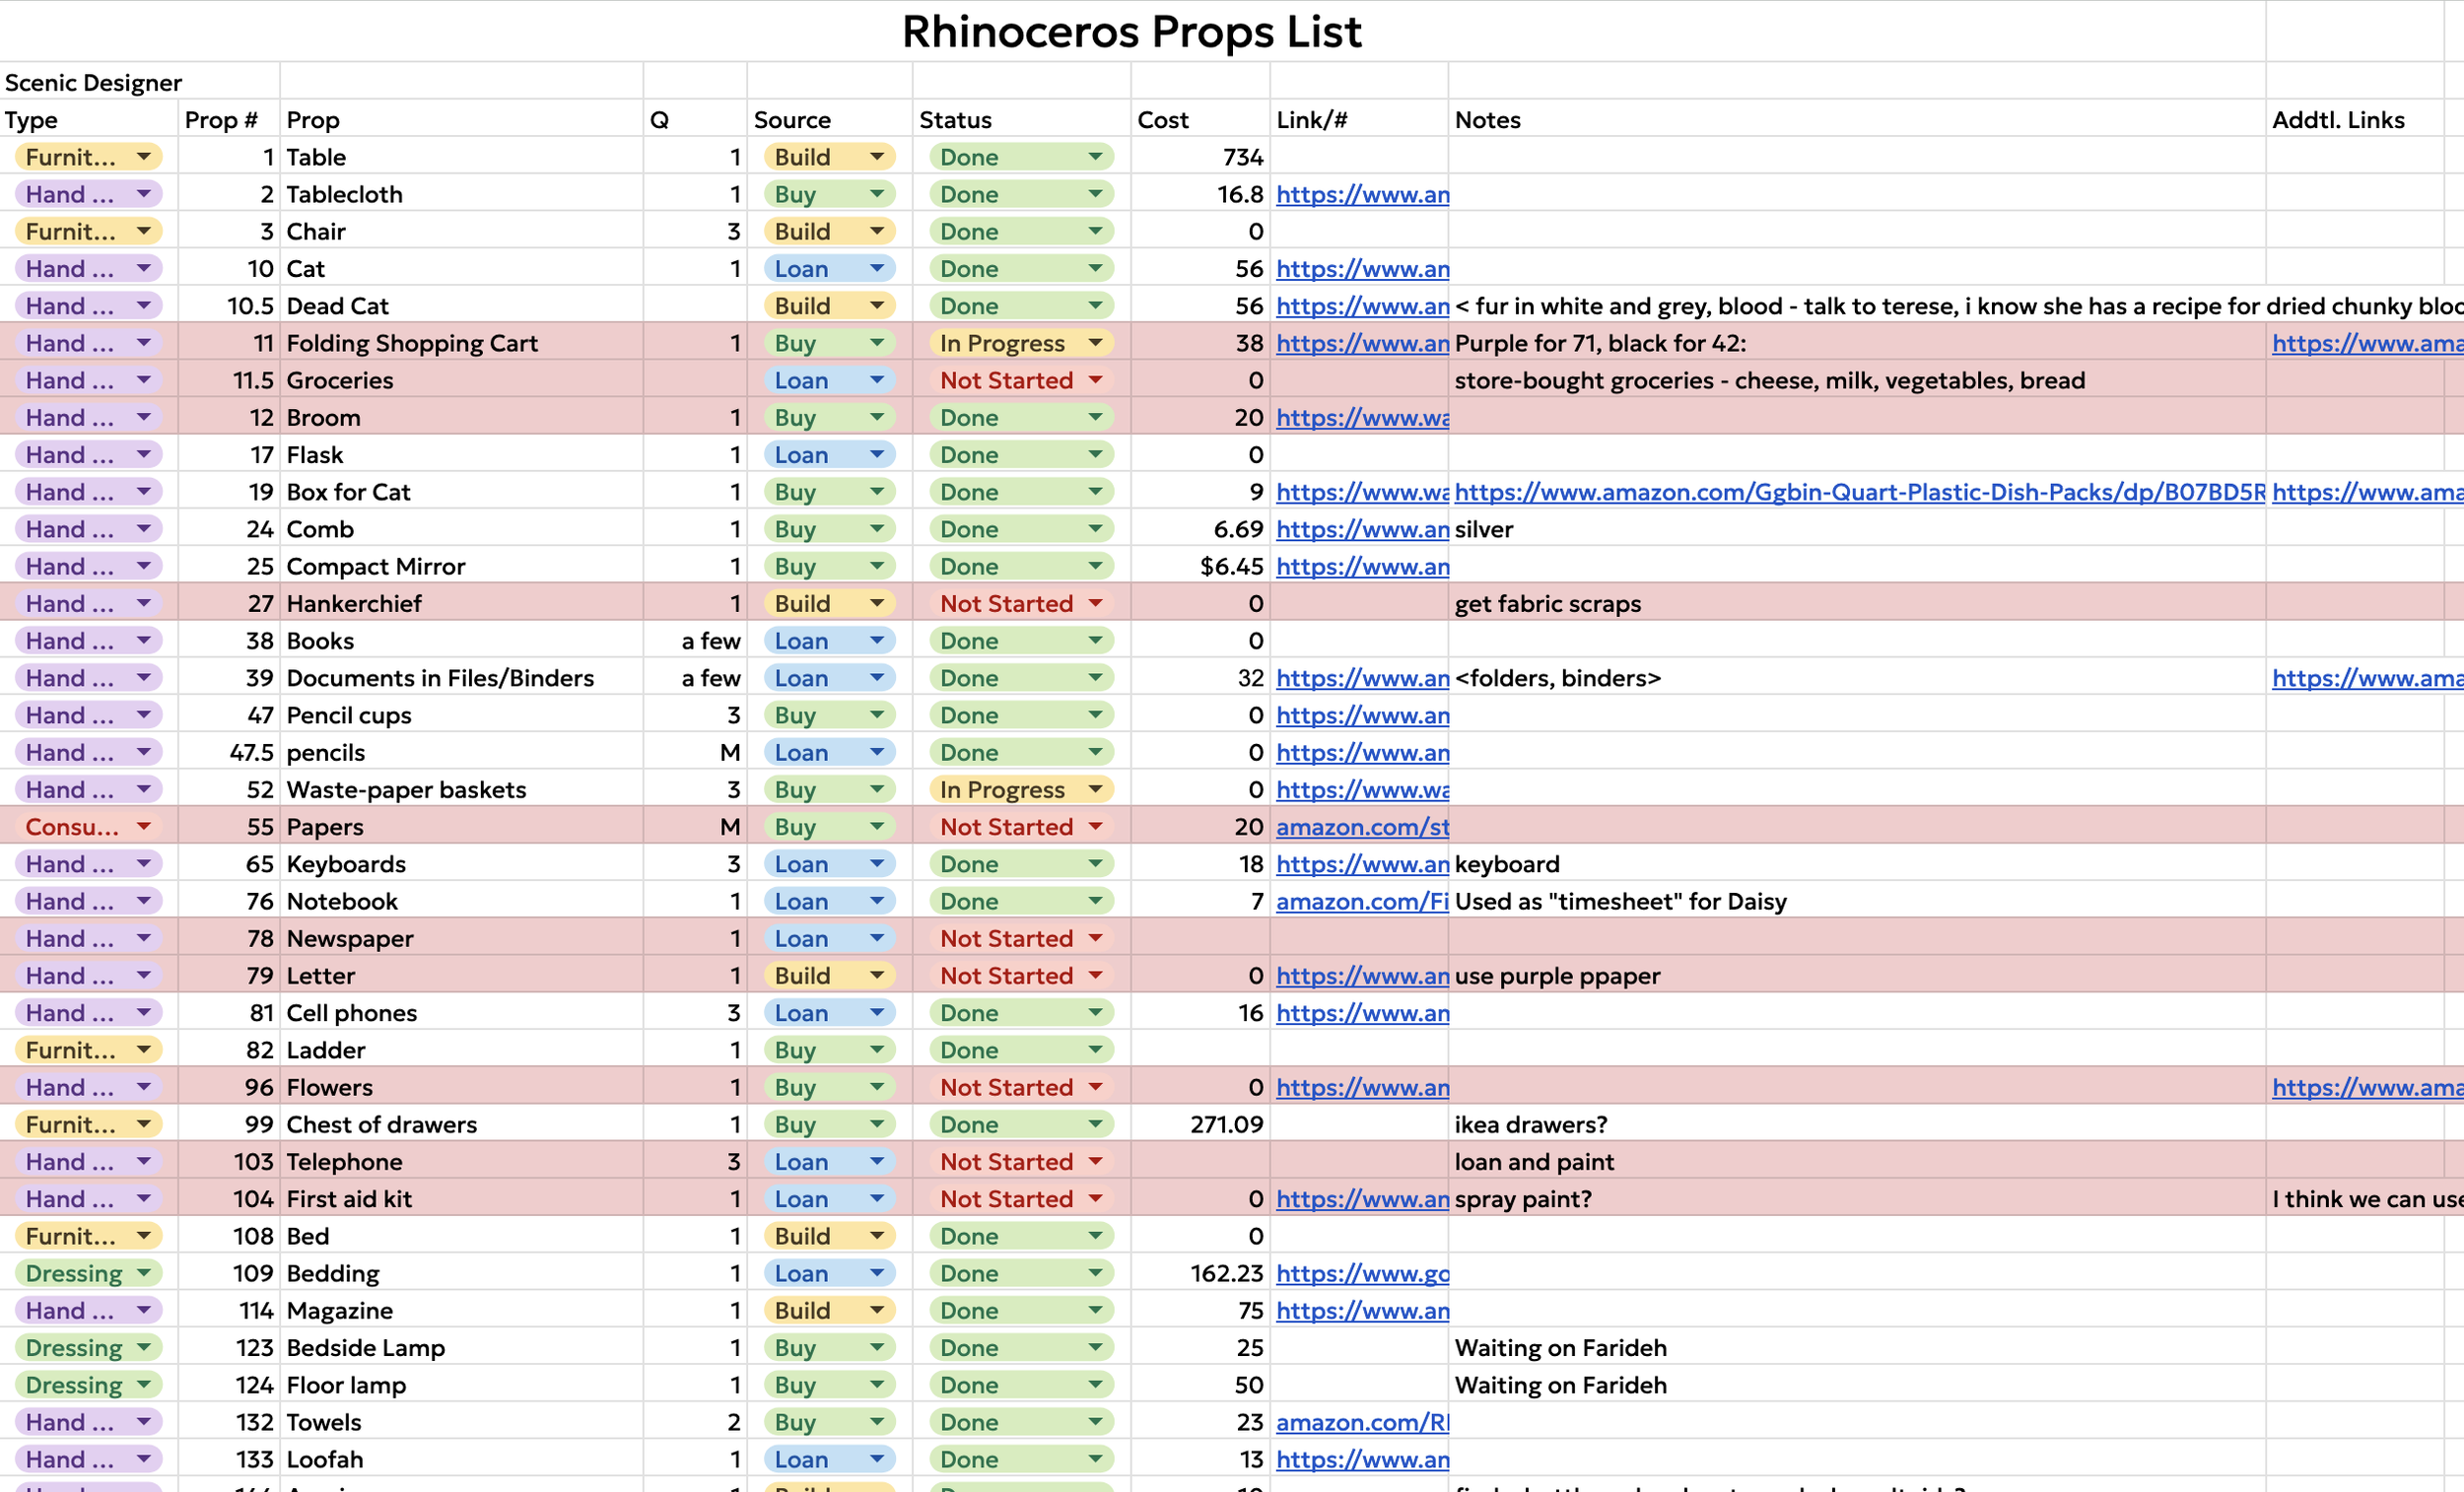
Task: Open the Status dropdown for First aid kit
Action: pyautogui.click(x=1021, y=1199)
